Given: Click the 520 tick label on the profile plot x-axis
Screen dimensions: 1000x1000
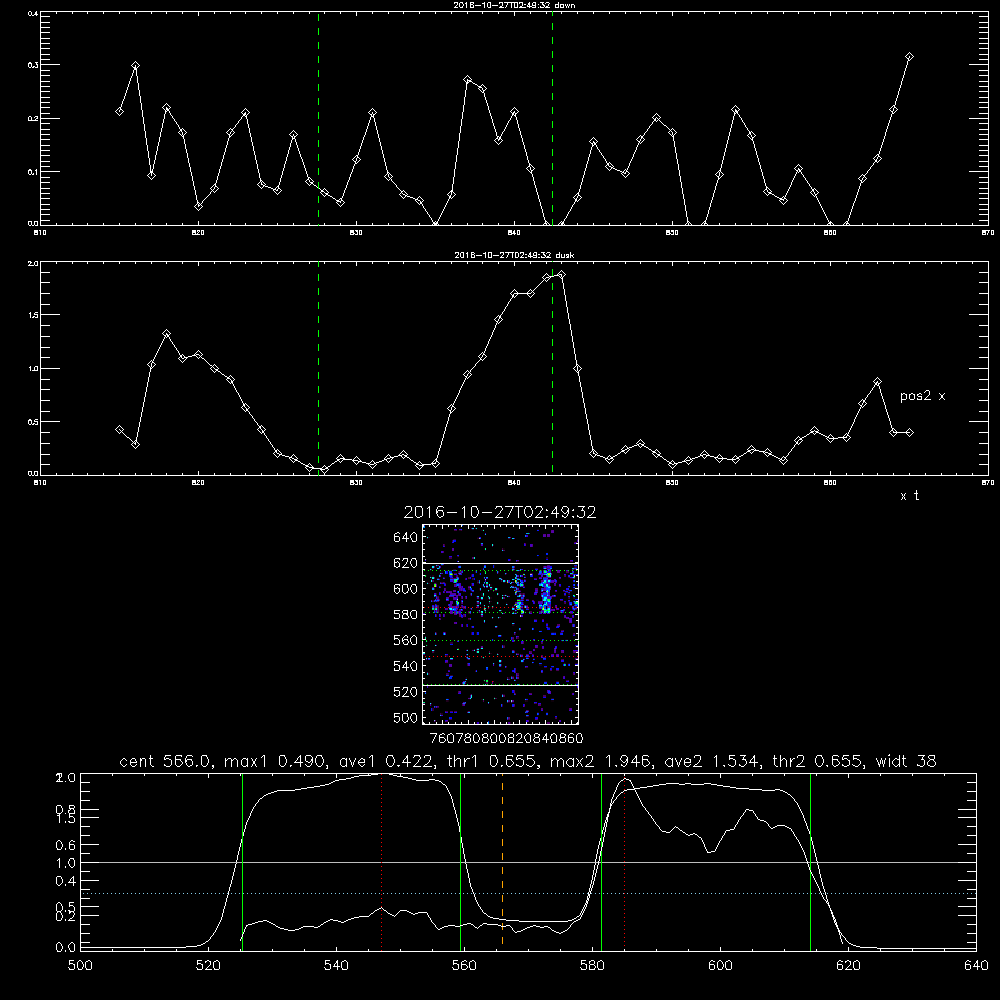Looking at the screenshot, I should (208, 966).
